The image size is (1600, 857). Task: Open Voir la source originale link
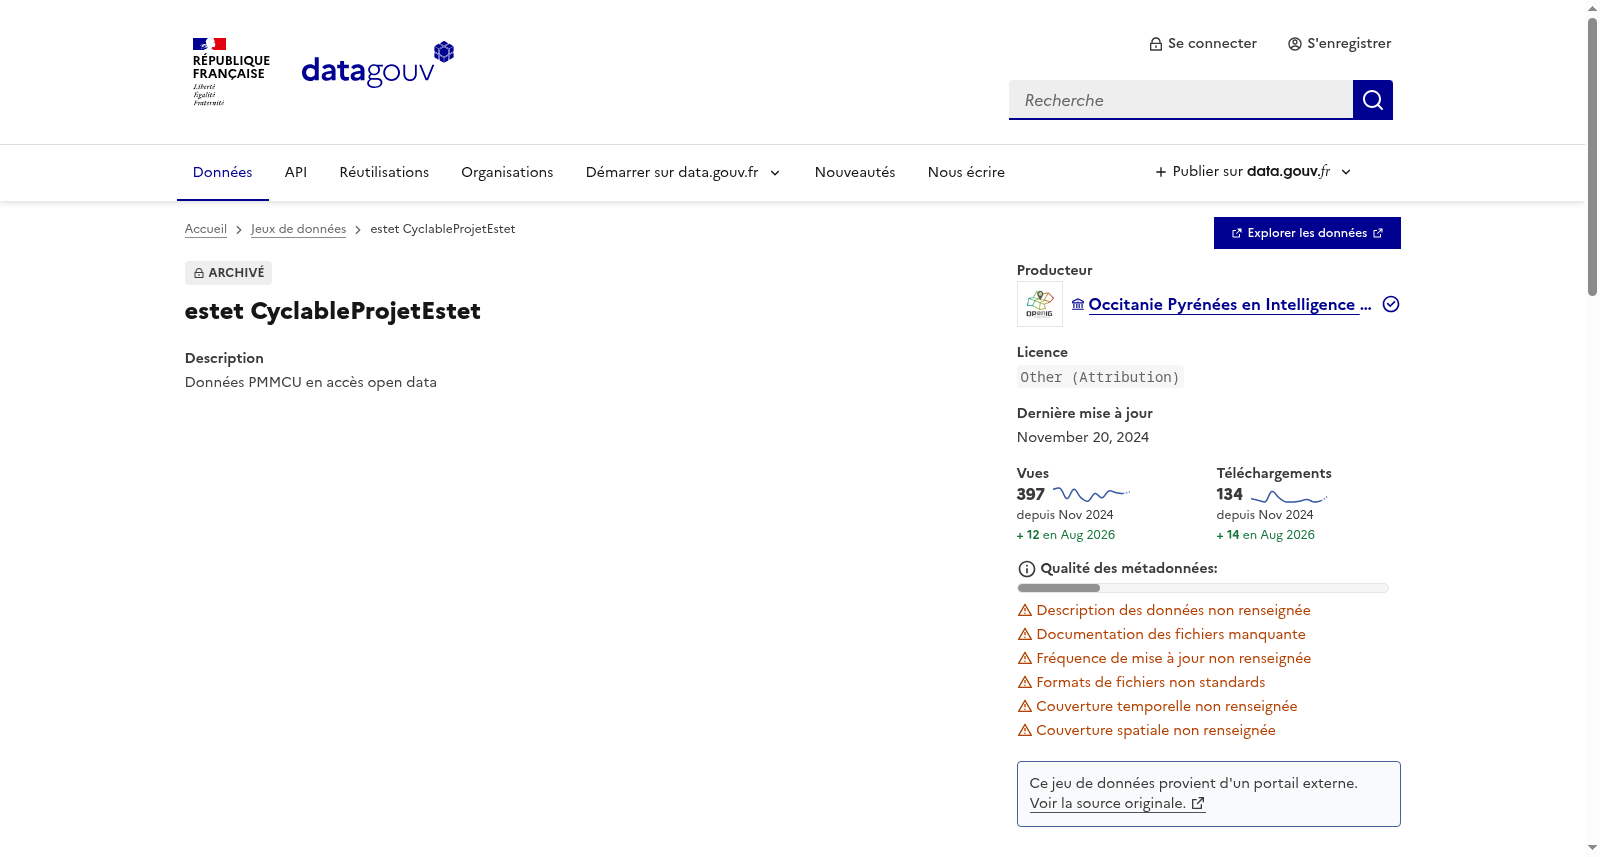coord(1117,803)
